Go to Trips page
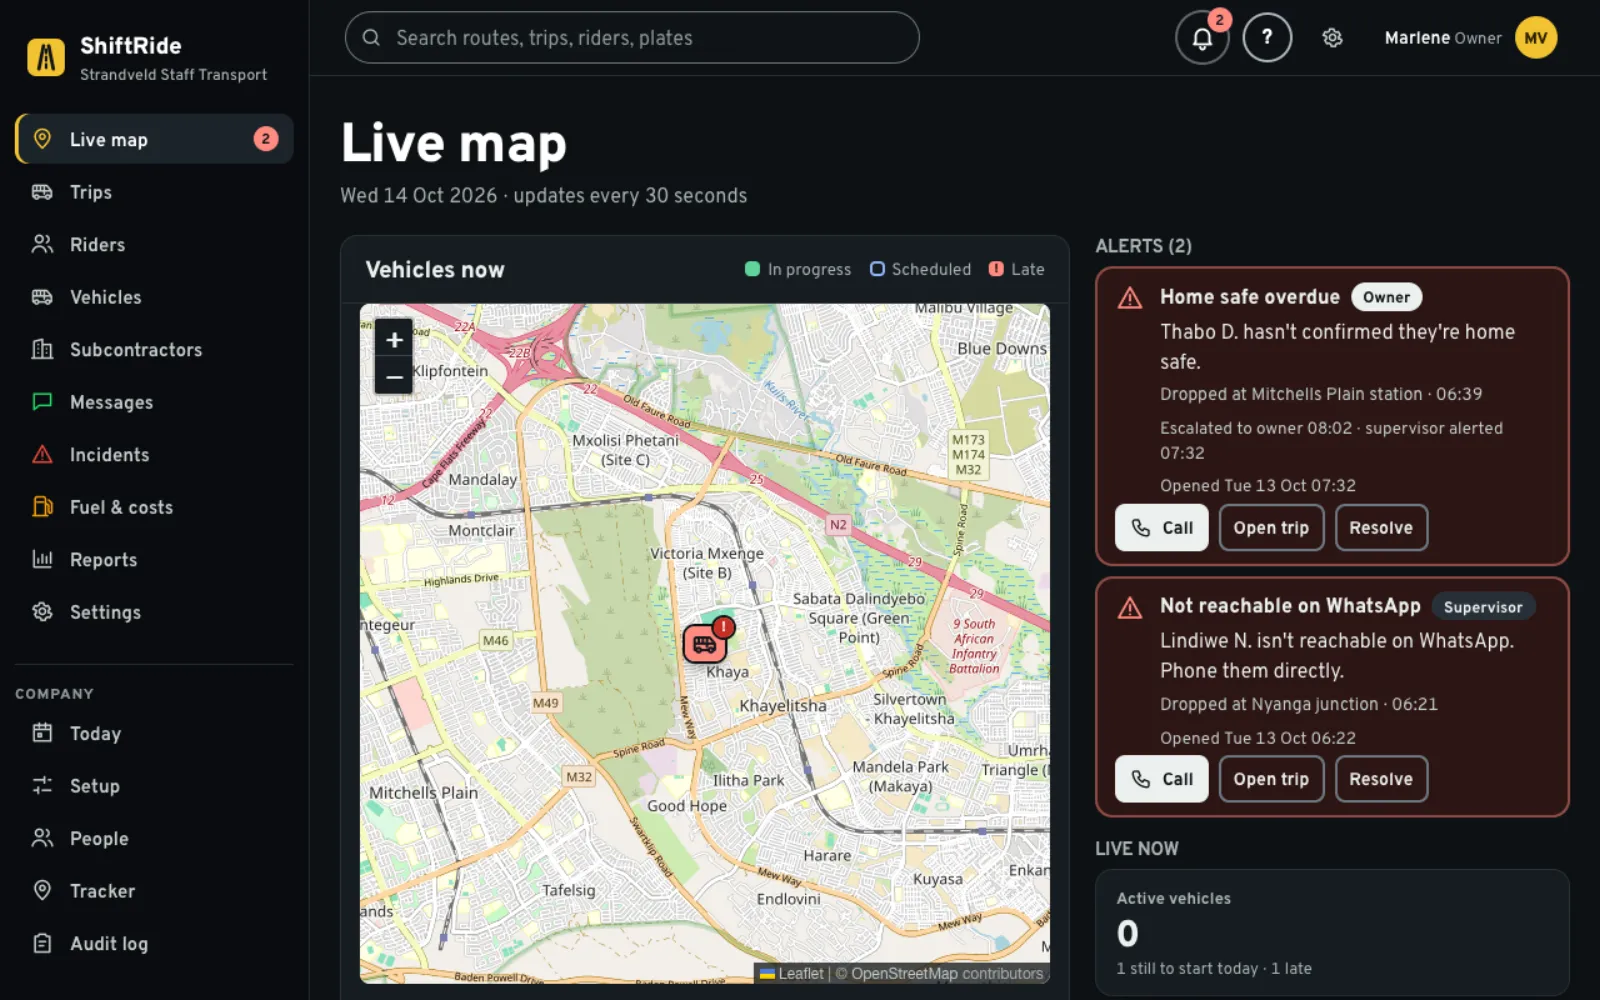1600x1000 pixels. pos(155,192)
